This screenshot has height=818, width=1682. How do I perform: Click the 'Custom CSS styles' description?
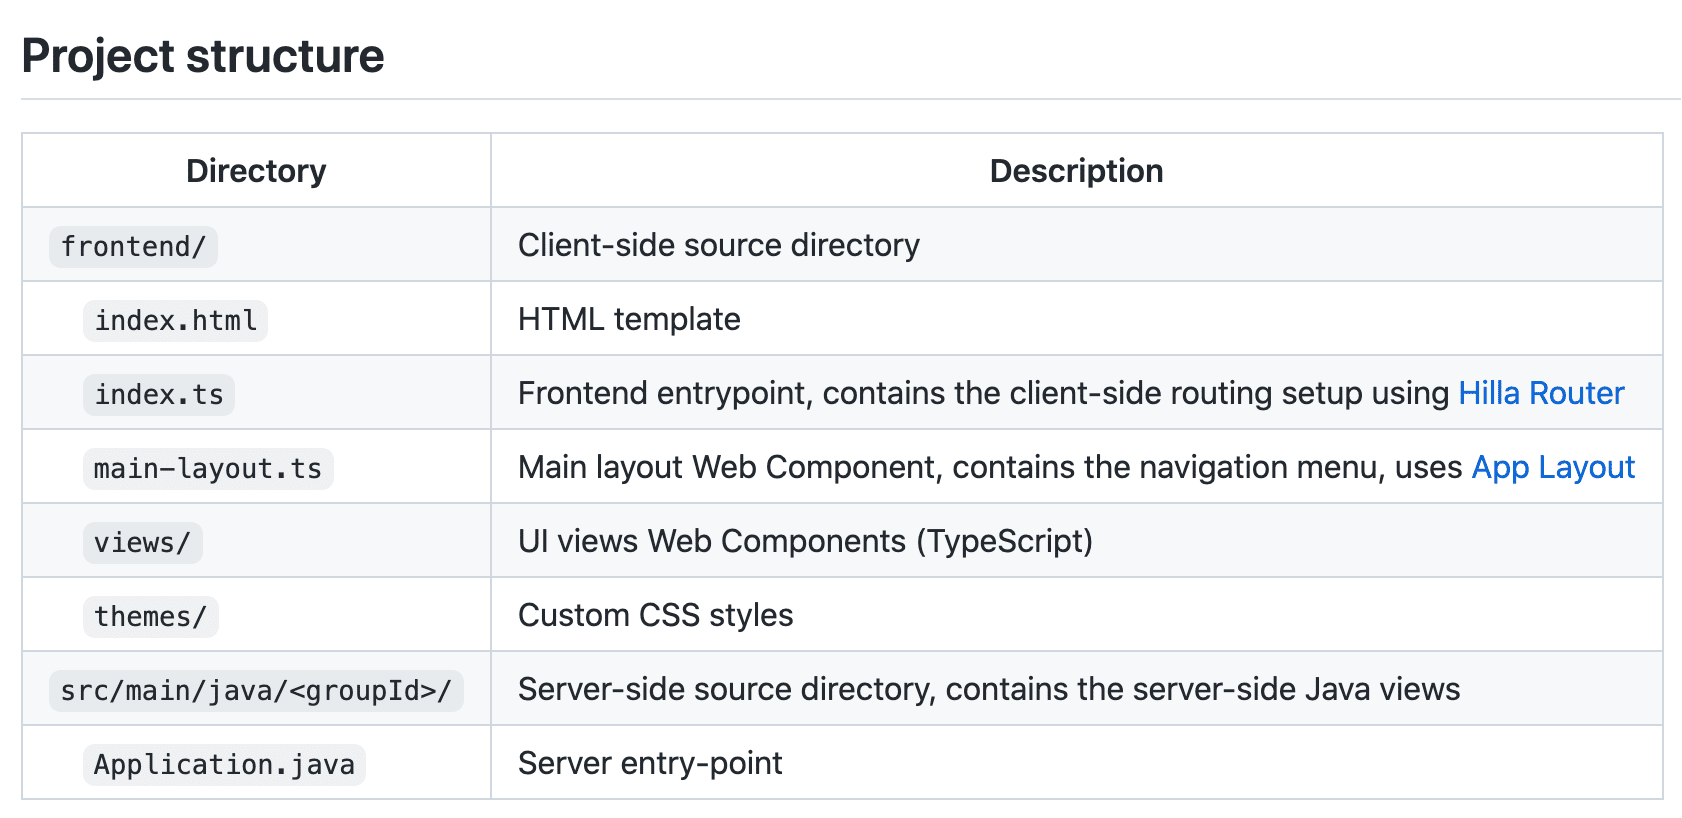click(656, 615)
